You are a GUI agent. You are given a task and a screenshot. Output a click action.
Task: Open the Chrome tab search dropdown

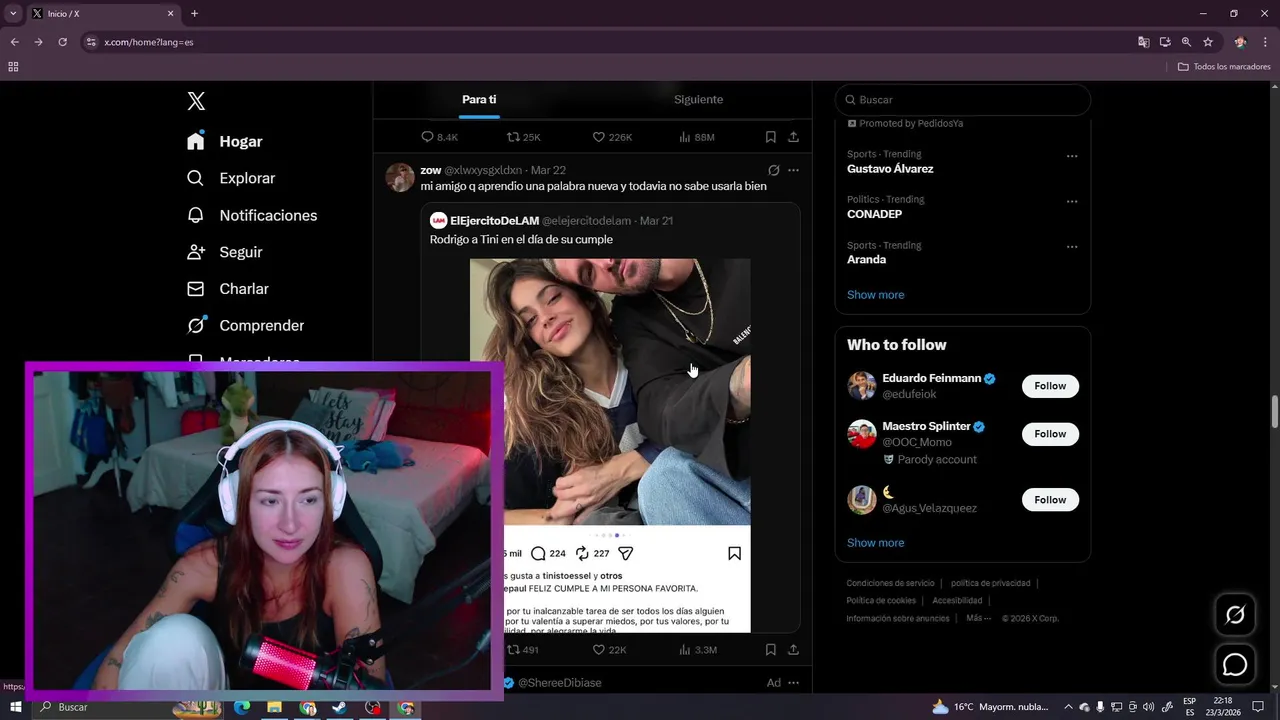13,14
